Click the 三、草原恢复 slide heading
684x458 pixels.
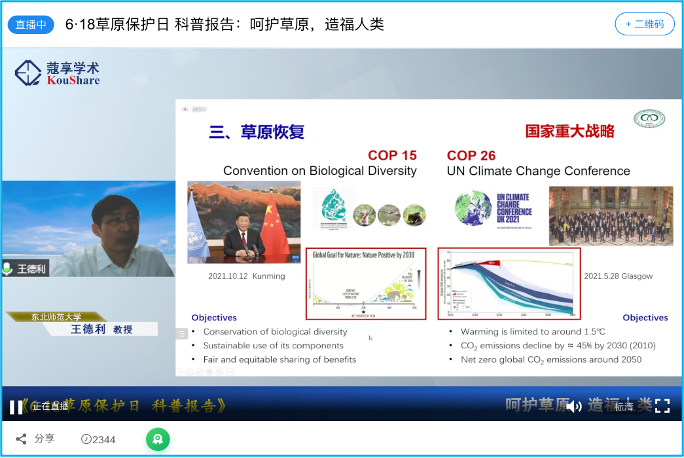pyautogui.click(x=256, y=132)
